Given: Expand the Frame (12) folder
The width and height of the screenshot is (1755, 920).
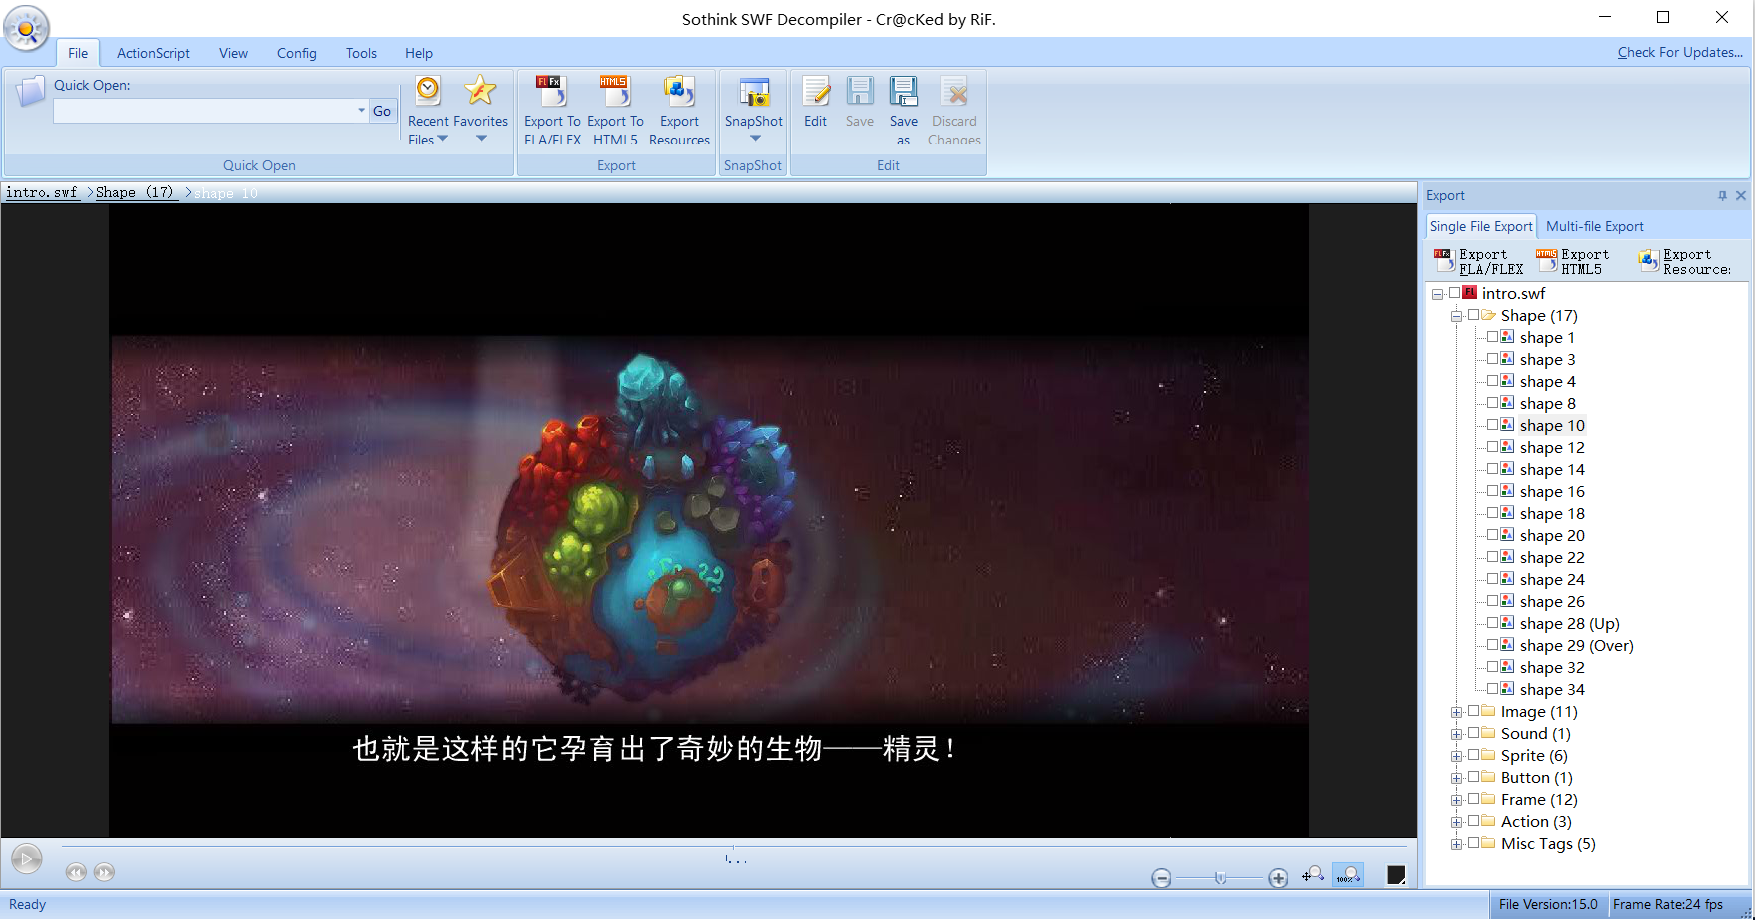Looking at the screenshot, I should [1456, 800].
